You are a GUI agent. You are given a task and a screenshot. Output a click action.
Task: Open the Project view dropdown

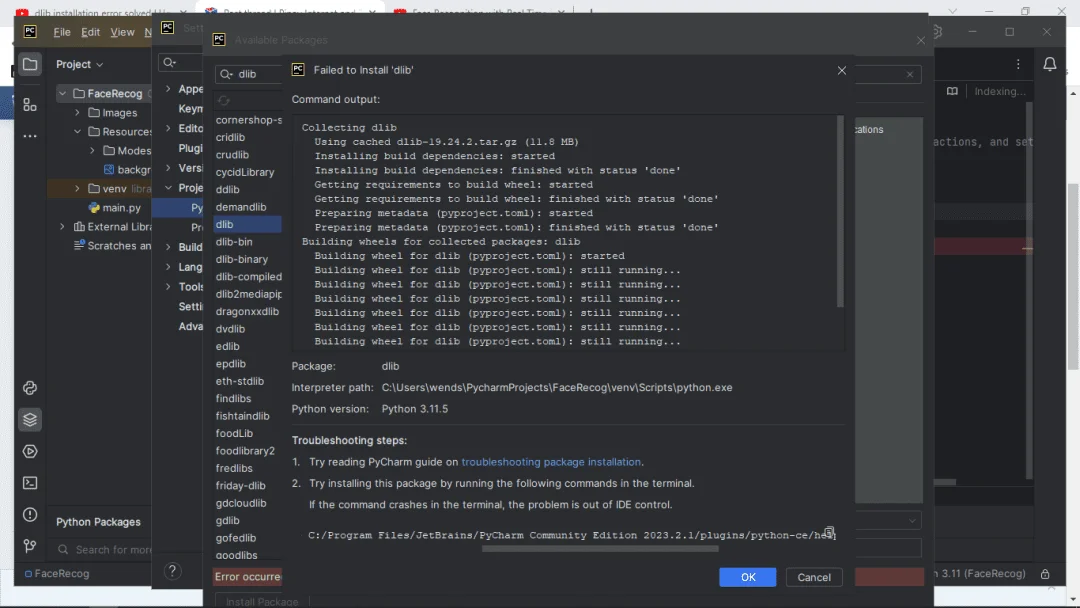tap(80, 64)
